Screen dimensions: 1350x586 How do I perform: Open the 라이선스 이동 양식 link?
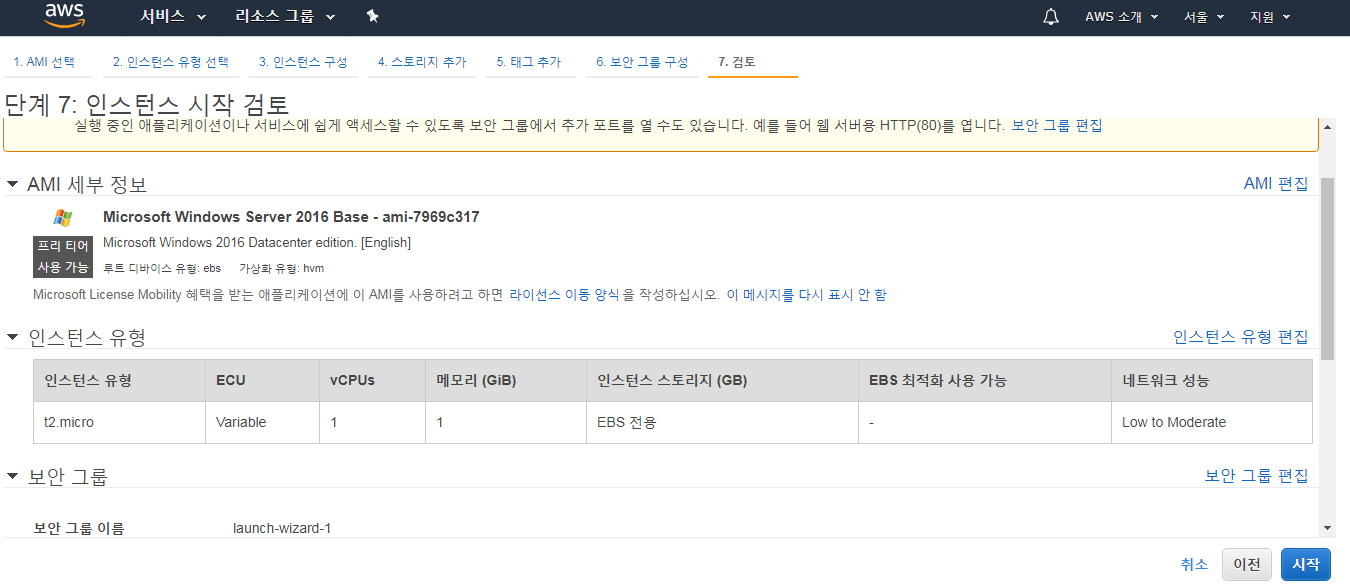point(565,295)
